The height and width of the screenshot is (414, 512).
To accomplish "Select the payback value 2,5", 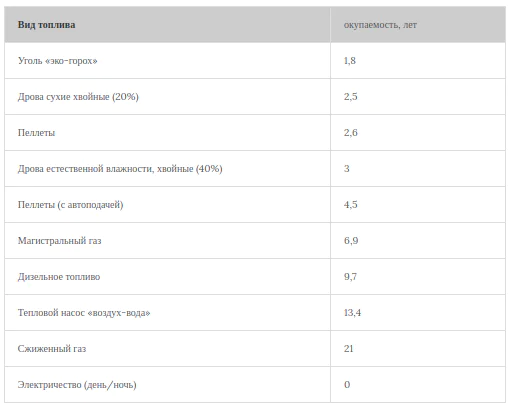I will click(x=350, y=97).
